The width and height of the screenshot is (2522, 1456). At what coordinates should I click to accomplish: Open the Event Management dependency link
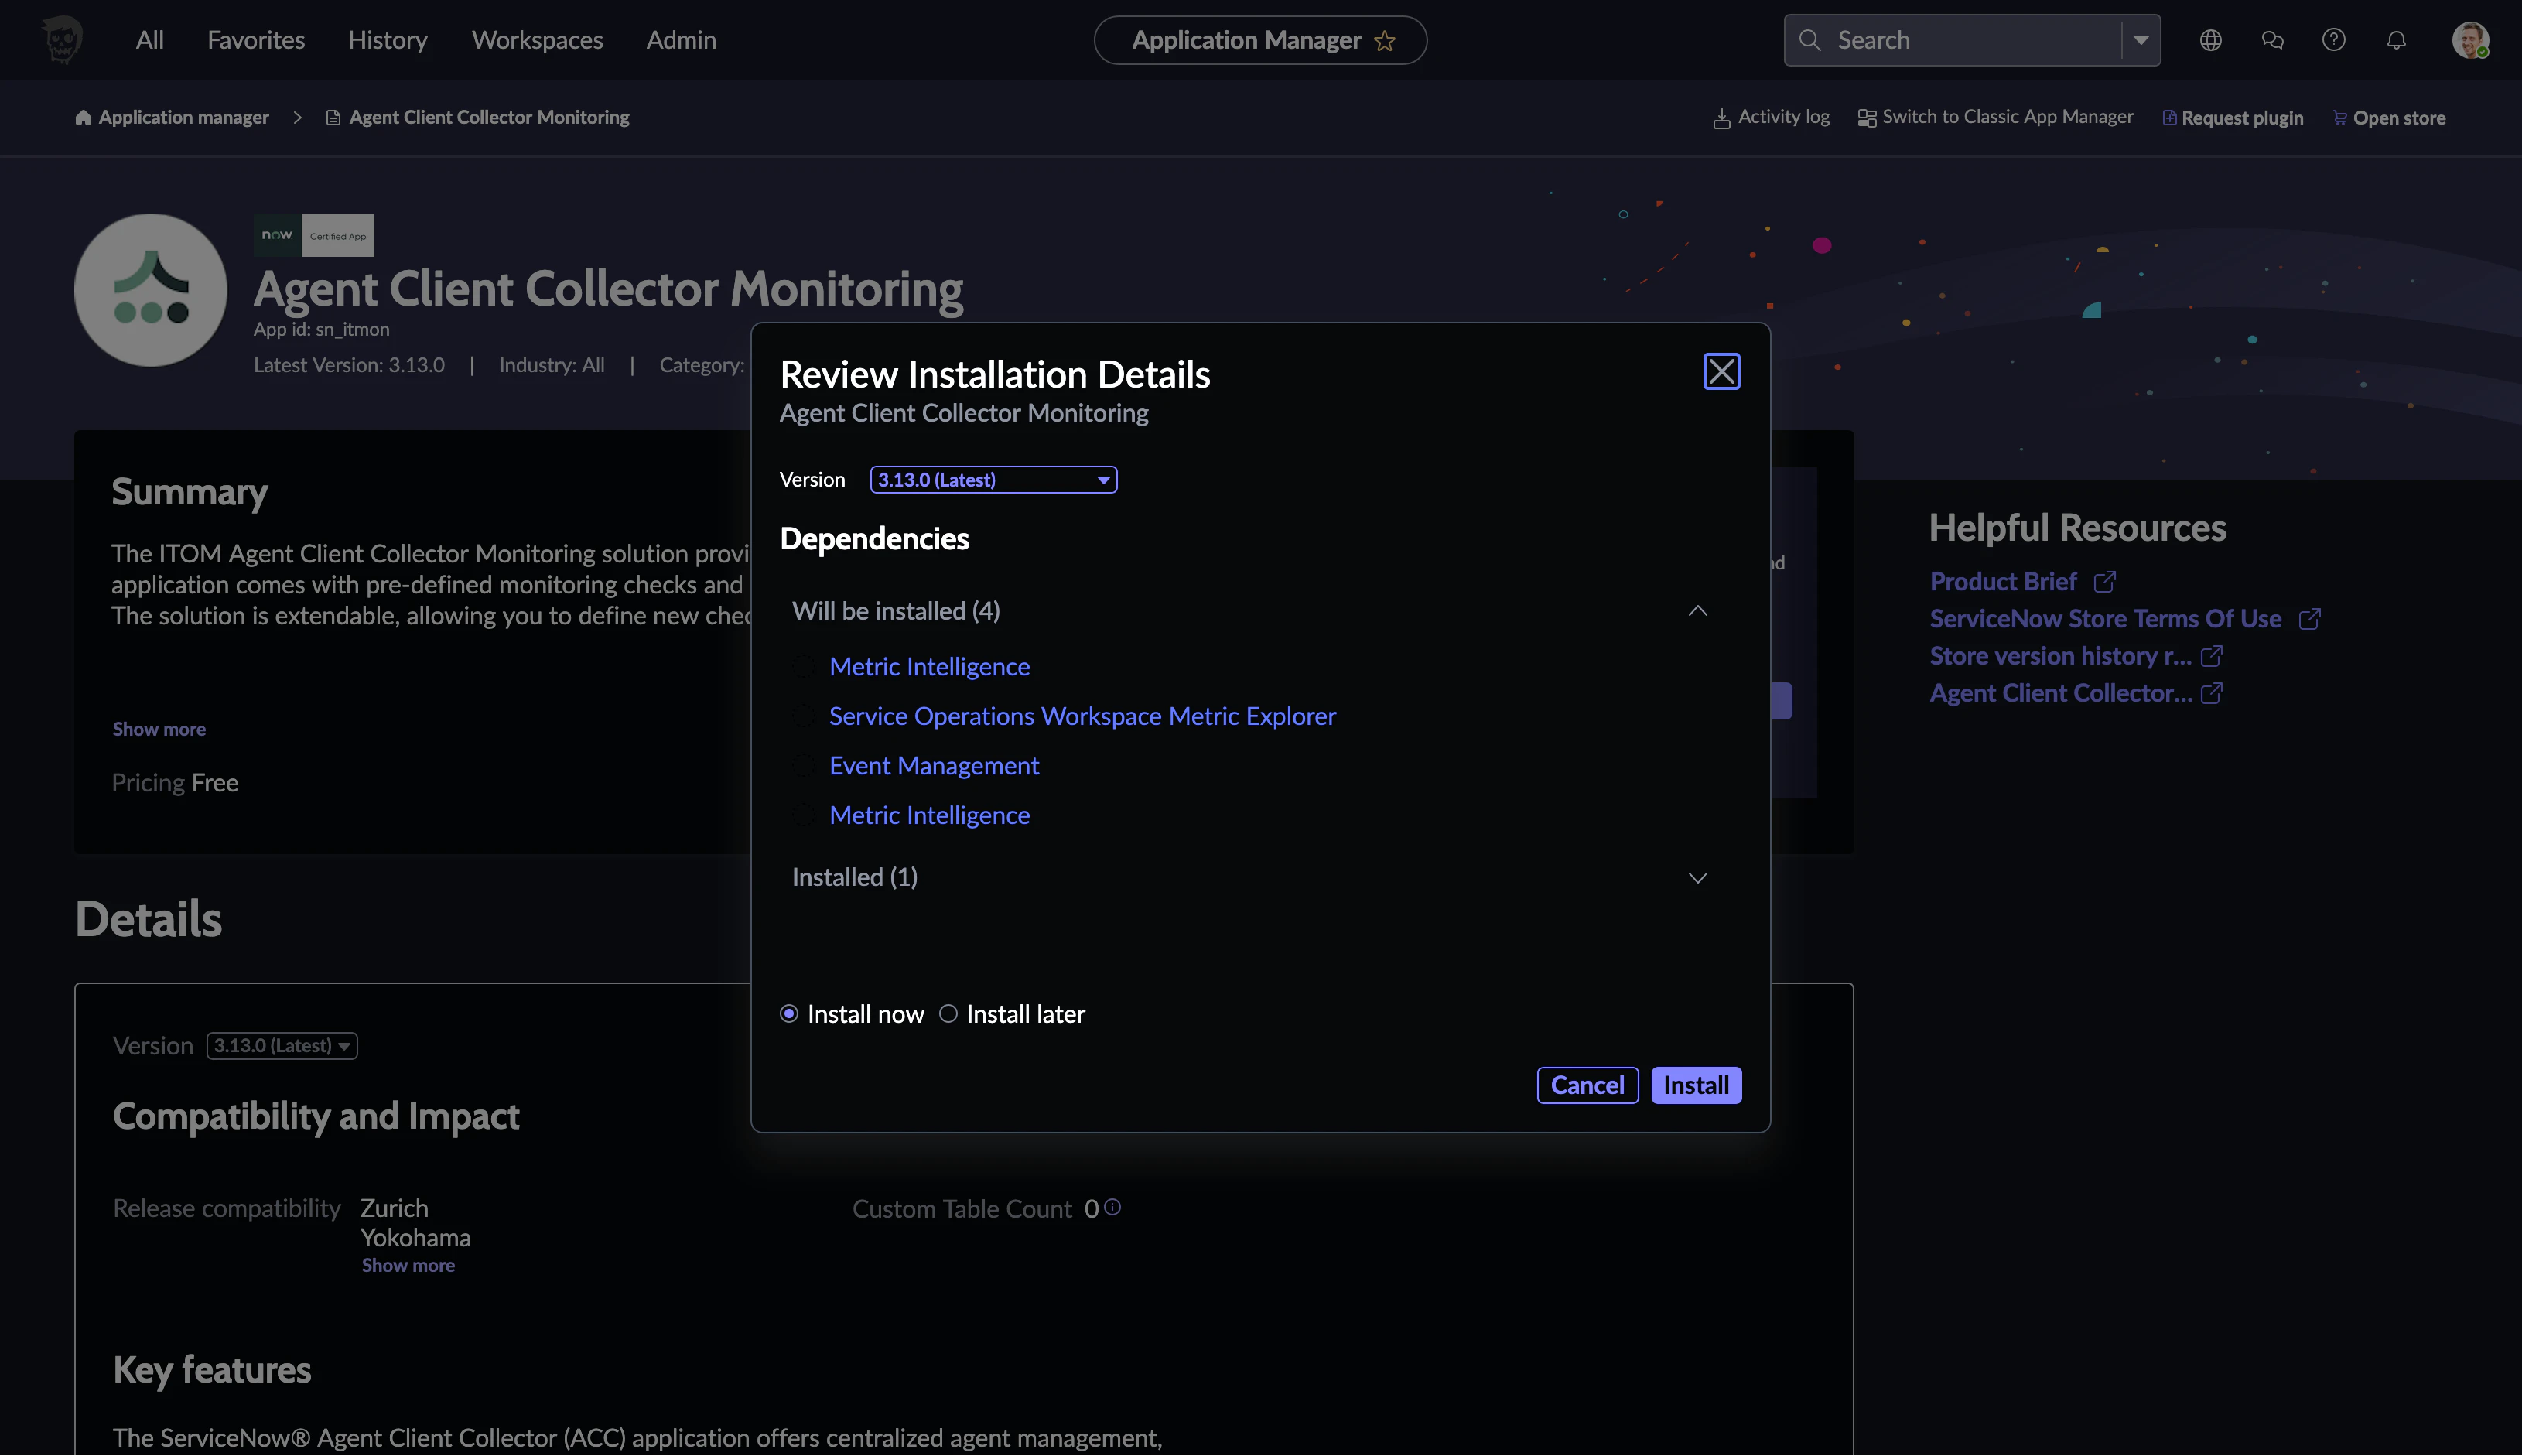tap(934, 766)
